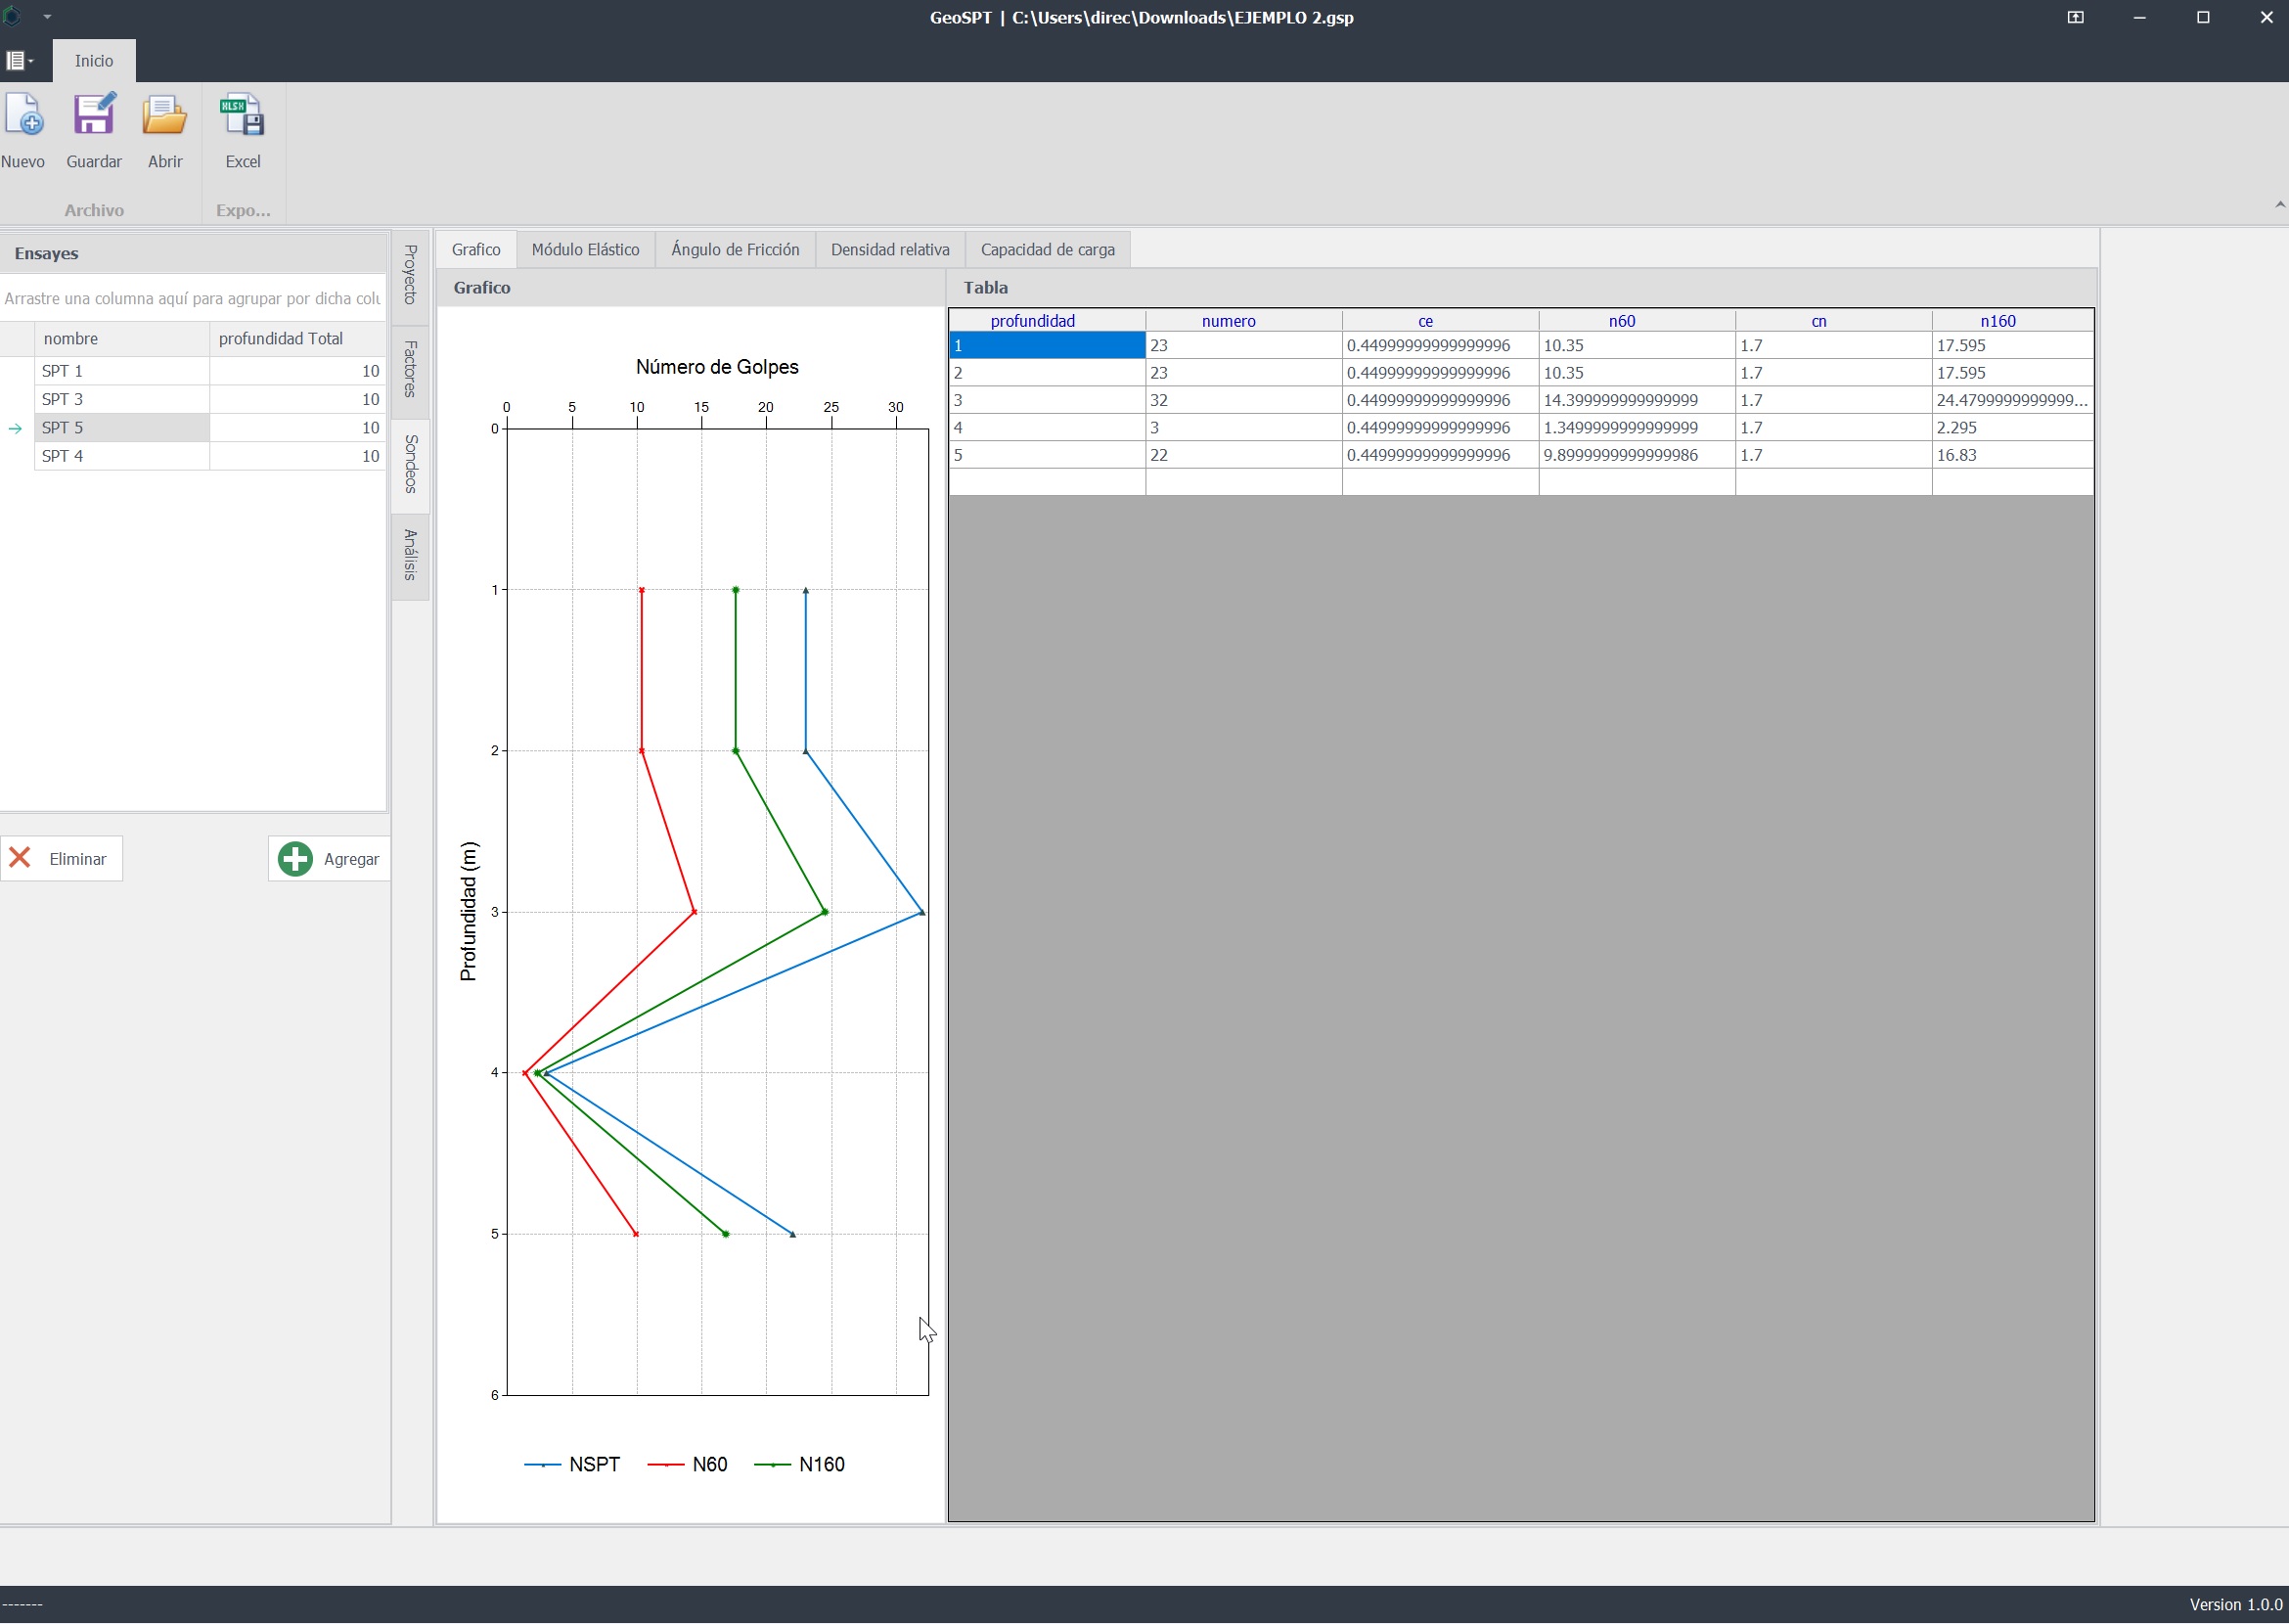Select SPT 4 in the Ensayes list
Screen dimensions: 2289x1624
tap(62, 456)
